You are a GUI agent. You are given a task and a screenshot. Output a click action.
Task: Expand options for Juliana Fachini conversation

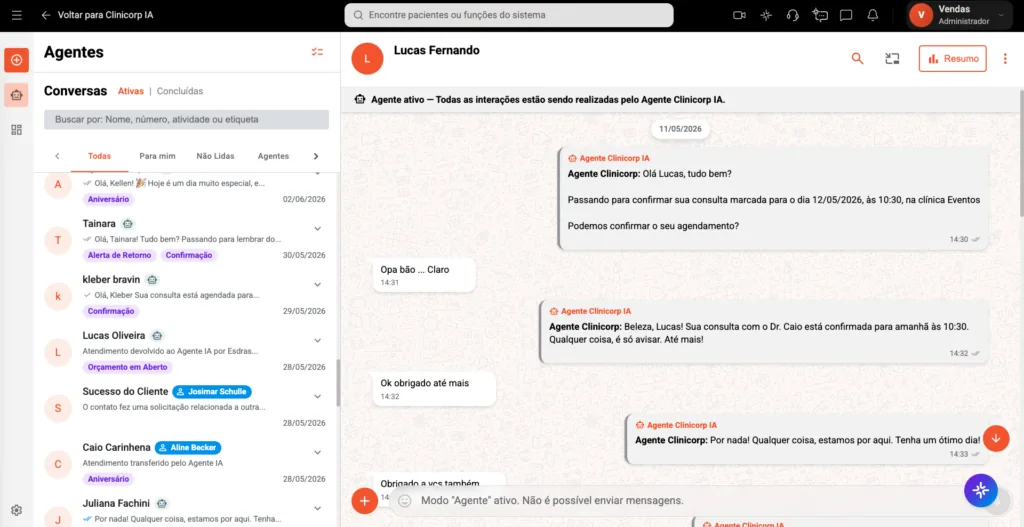317,508
